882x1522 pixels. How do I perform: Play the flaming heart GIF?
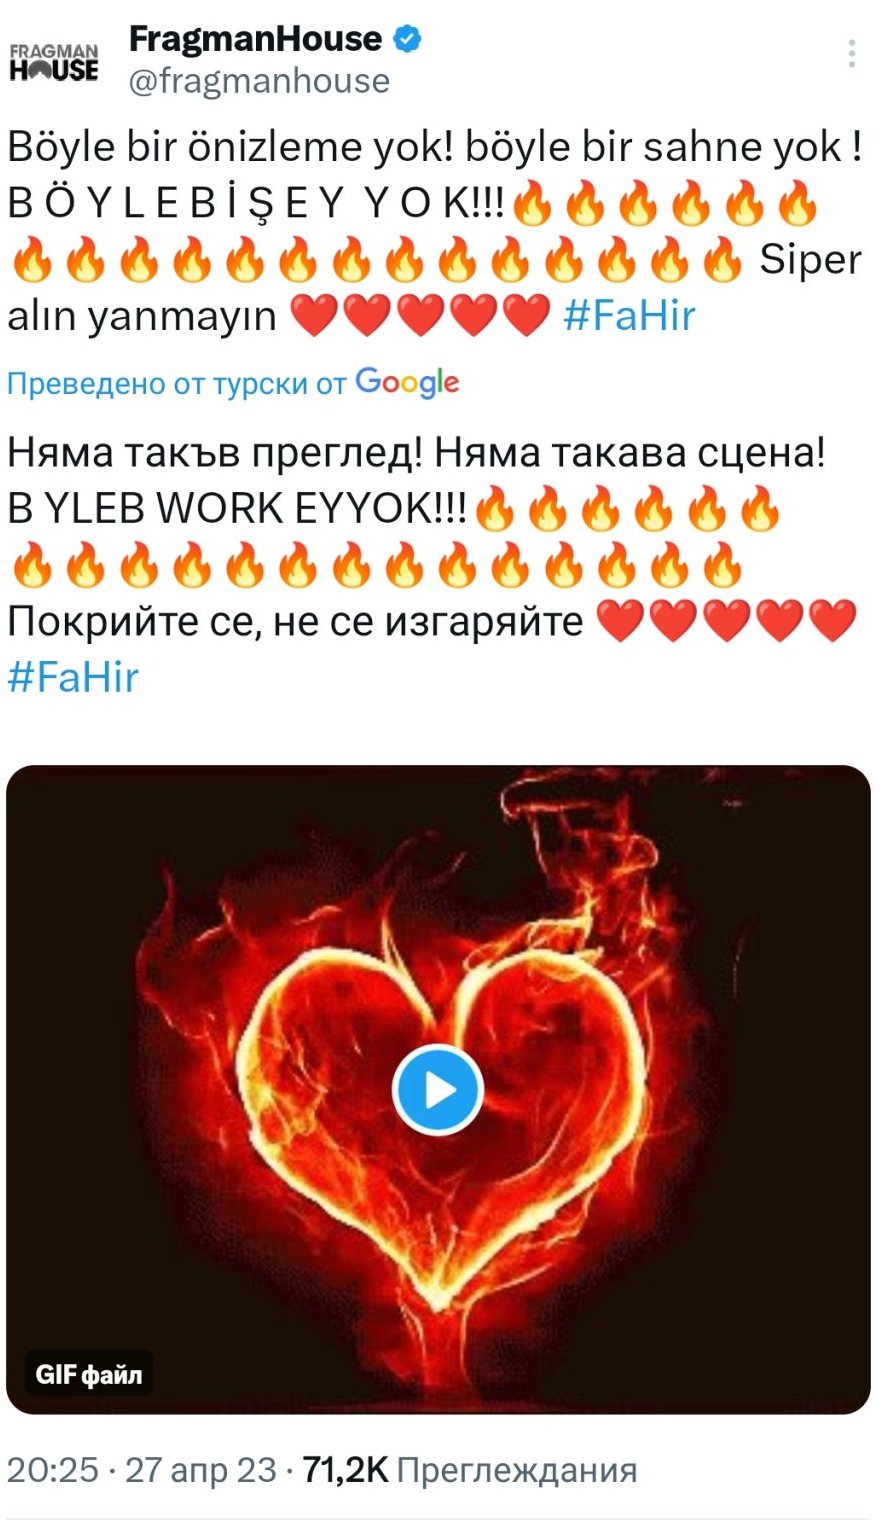438,1090
